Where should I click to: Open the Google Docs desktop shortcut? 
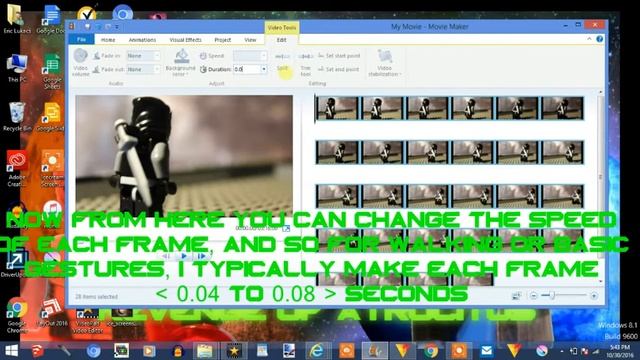coord(51,20)
